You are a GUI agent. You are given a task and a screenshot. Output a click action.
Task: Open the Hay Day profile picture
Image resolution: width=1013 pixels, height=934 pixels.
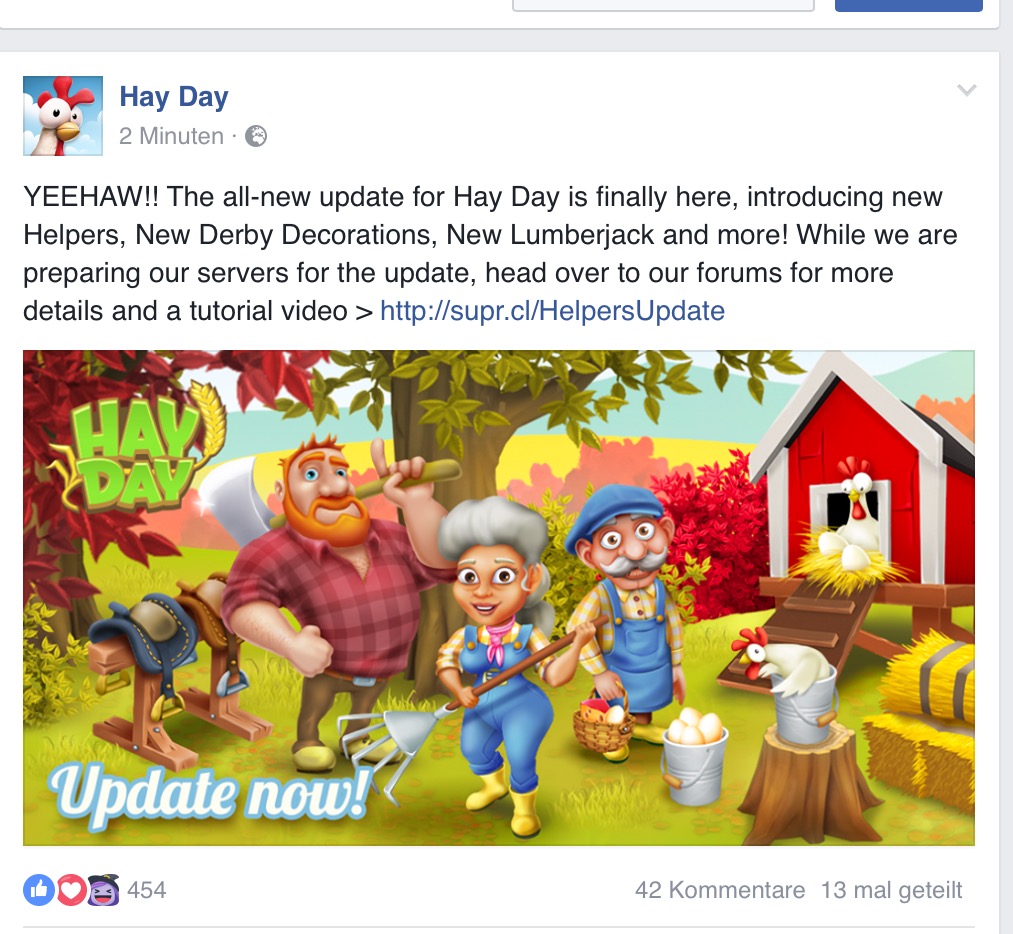[x=63, y=116]
